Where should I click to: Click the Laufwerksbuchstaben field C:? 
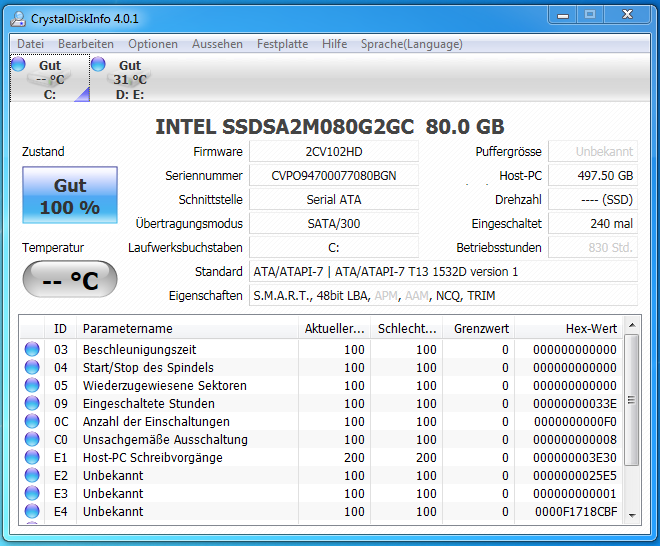point(334,248)
